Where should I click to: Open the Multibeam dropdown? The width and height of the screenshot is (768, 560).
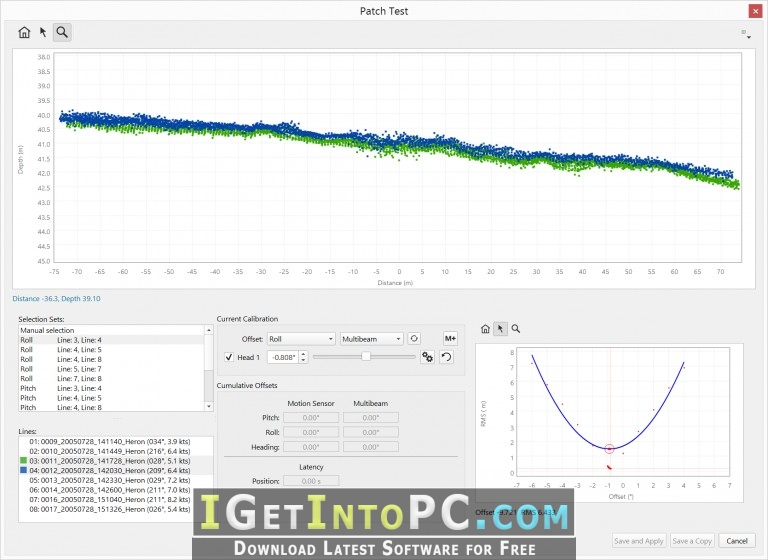coord(372,339)
